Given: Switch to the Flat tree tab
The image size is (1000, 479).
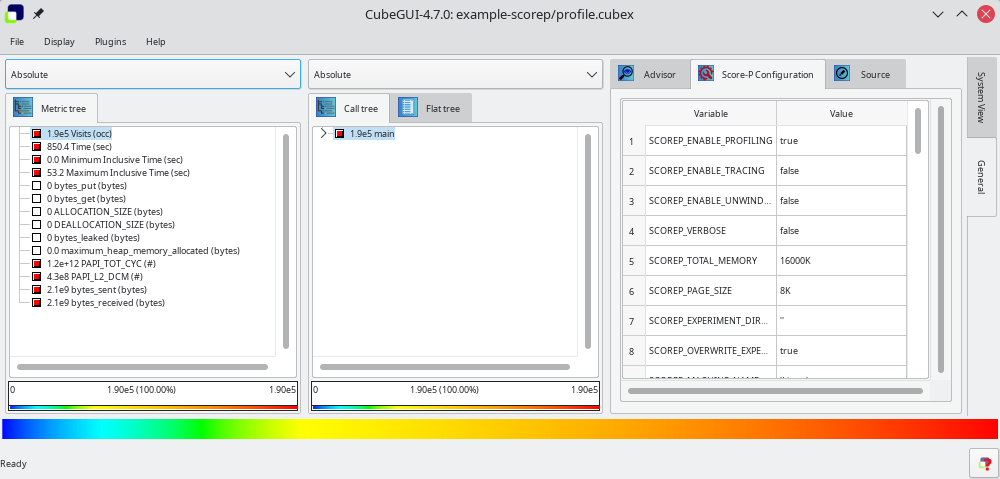Looking at the screenshot, I should (x=430, y=108).
